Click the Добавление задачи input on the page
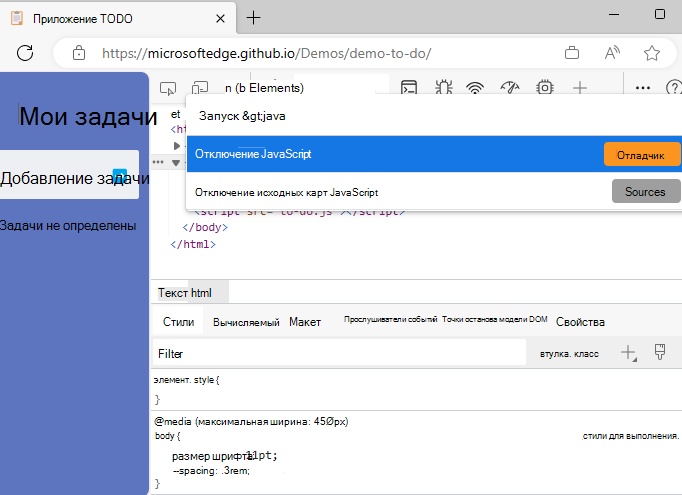Viewport: 682px width, 495px height. [x=70, y=174]
